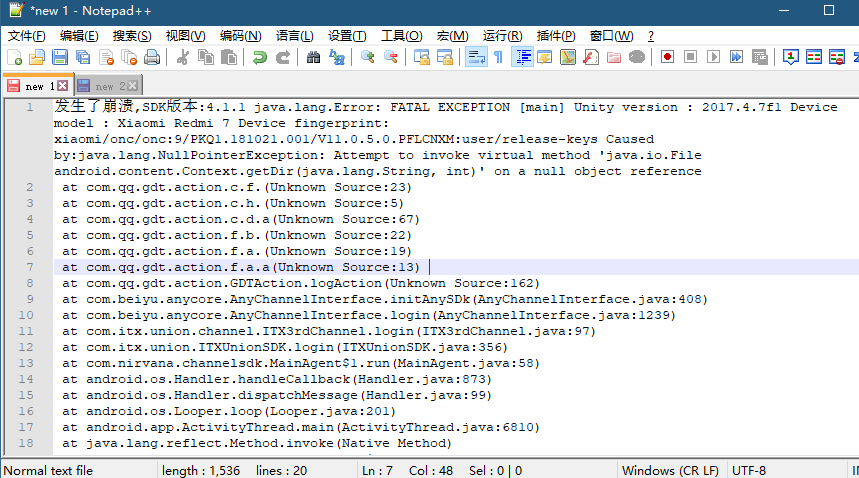Toggle show all characters pilcrow icon
Viewport: 859px width, 478px height.
[499, 57]
